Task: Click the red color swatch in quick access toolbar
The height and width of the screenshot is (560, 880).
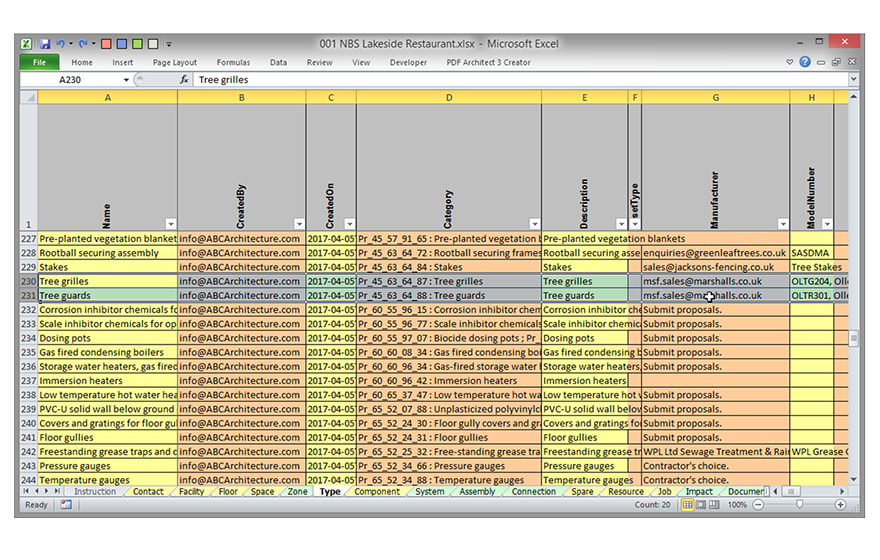Action: (106, 44)
